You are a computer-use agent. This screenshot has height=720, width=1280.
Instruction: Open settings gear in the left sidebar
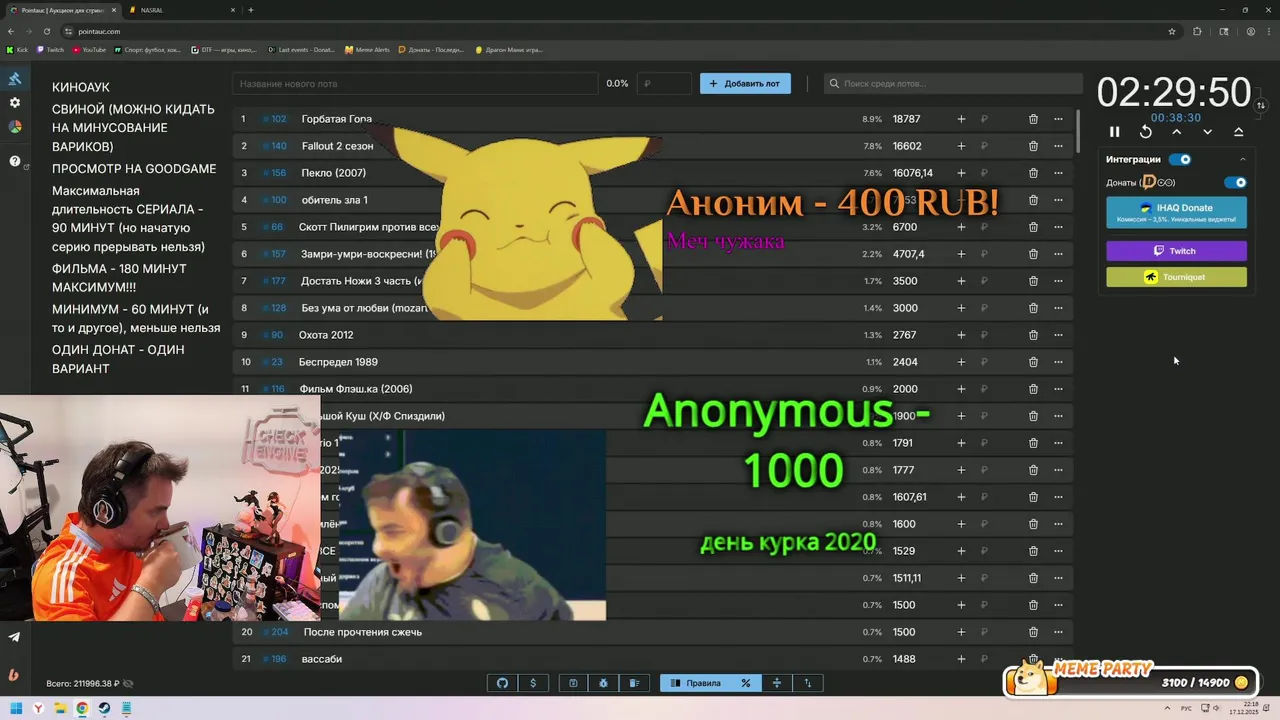pyautogui.click(x=15, y=103)
